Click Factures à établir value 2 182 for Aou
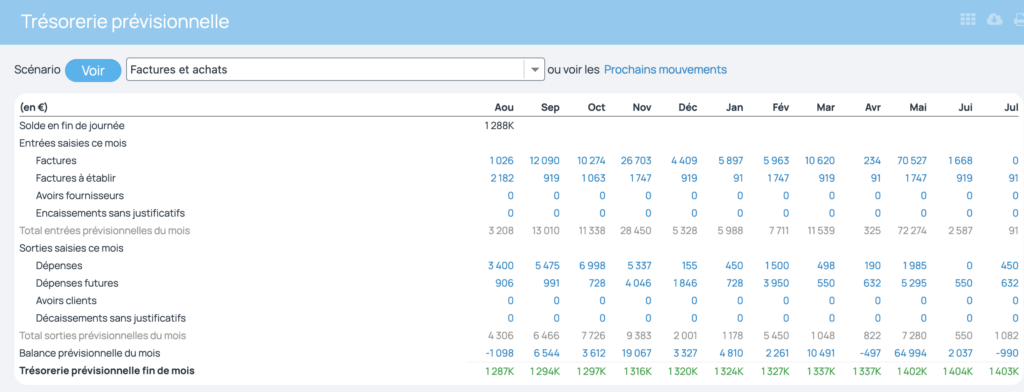Image resolution: width=1024 pixels, height=392 pixels. point(501,178)
